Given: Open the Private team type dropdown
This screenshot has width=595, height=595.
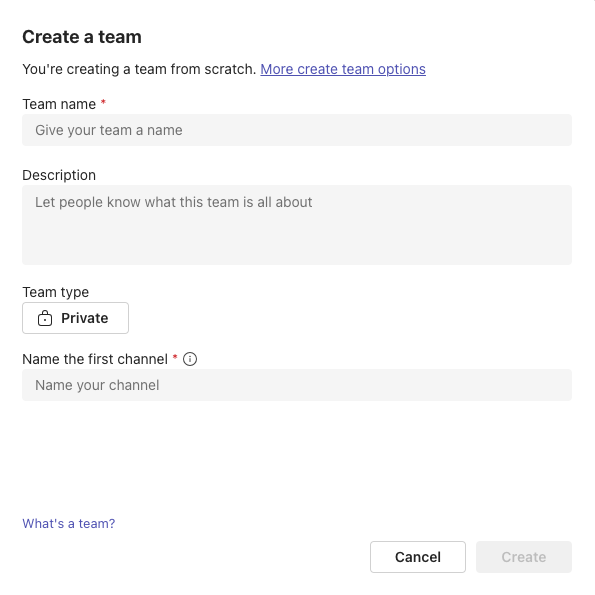Looking at the screenshot, I should (76, 318).
